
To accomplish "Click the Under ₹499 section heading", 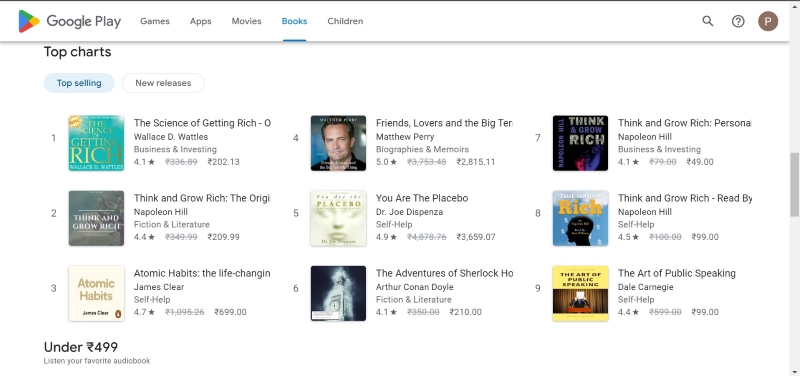I will pyautogui.click(x=81, y=347).
